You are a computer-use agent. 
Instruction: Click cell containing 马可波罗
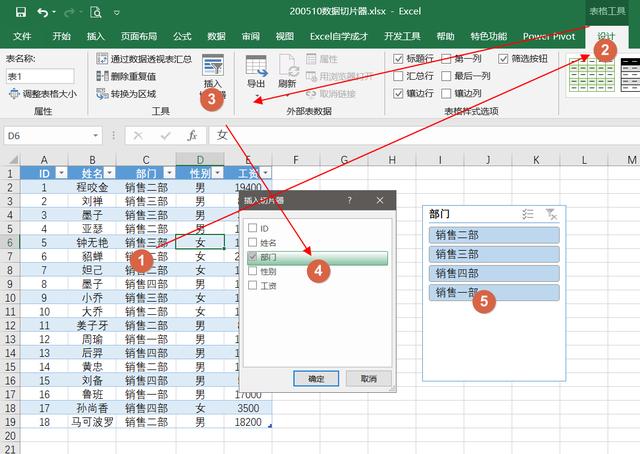(x=92, y=422)
